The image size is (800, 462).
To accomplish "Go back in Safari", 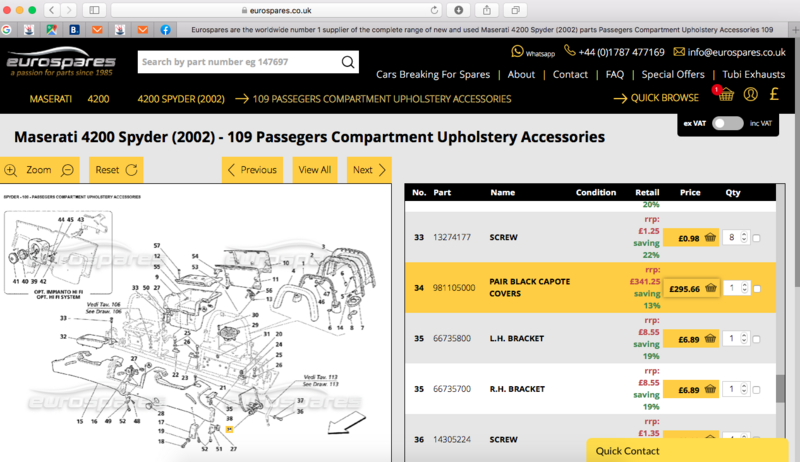I will pos(52,10).
